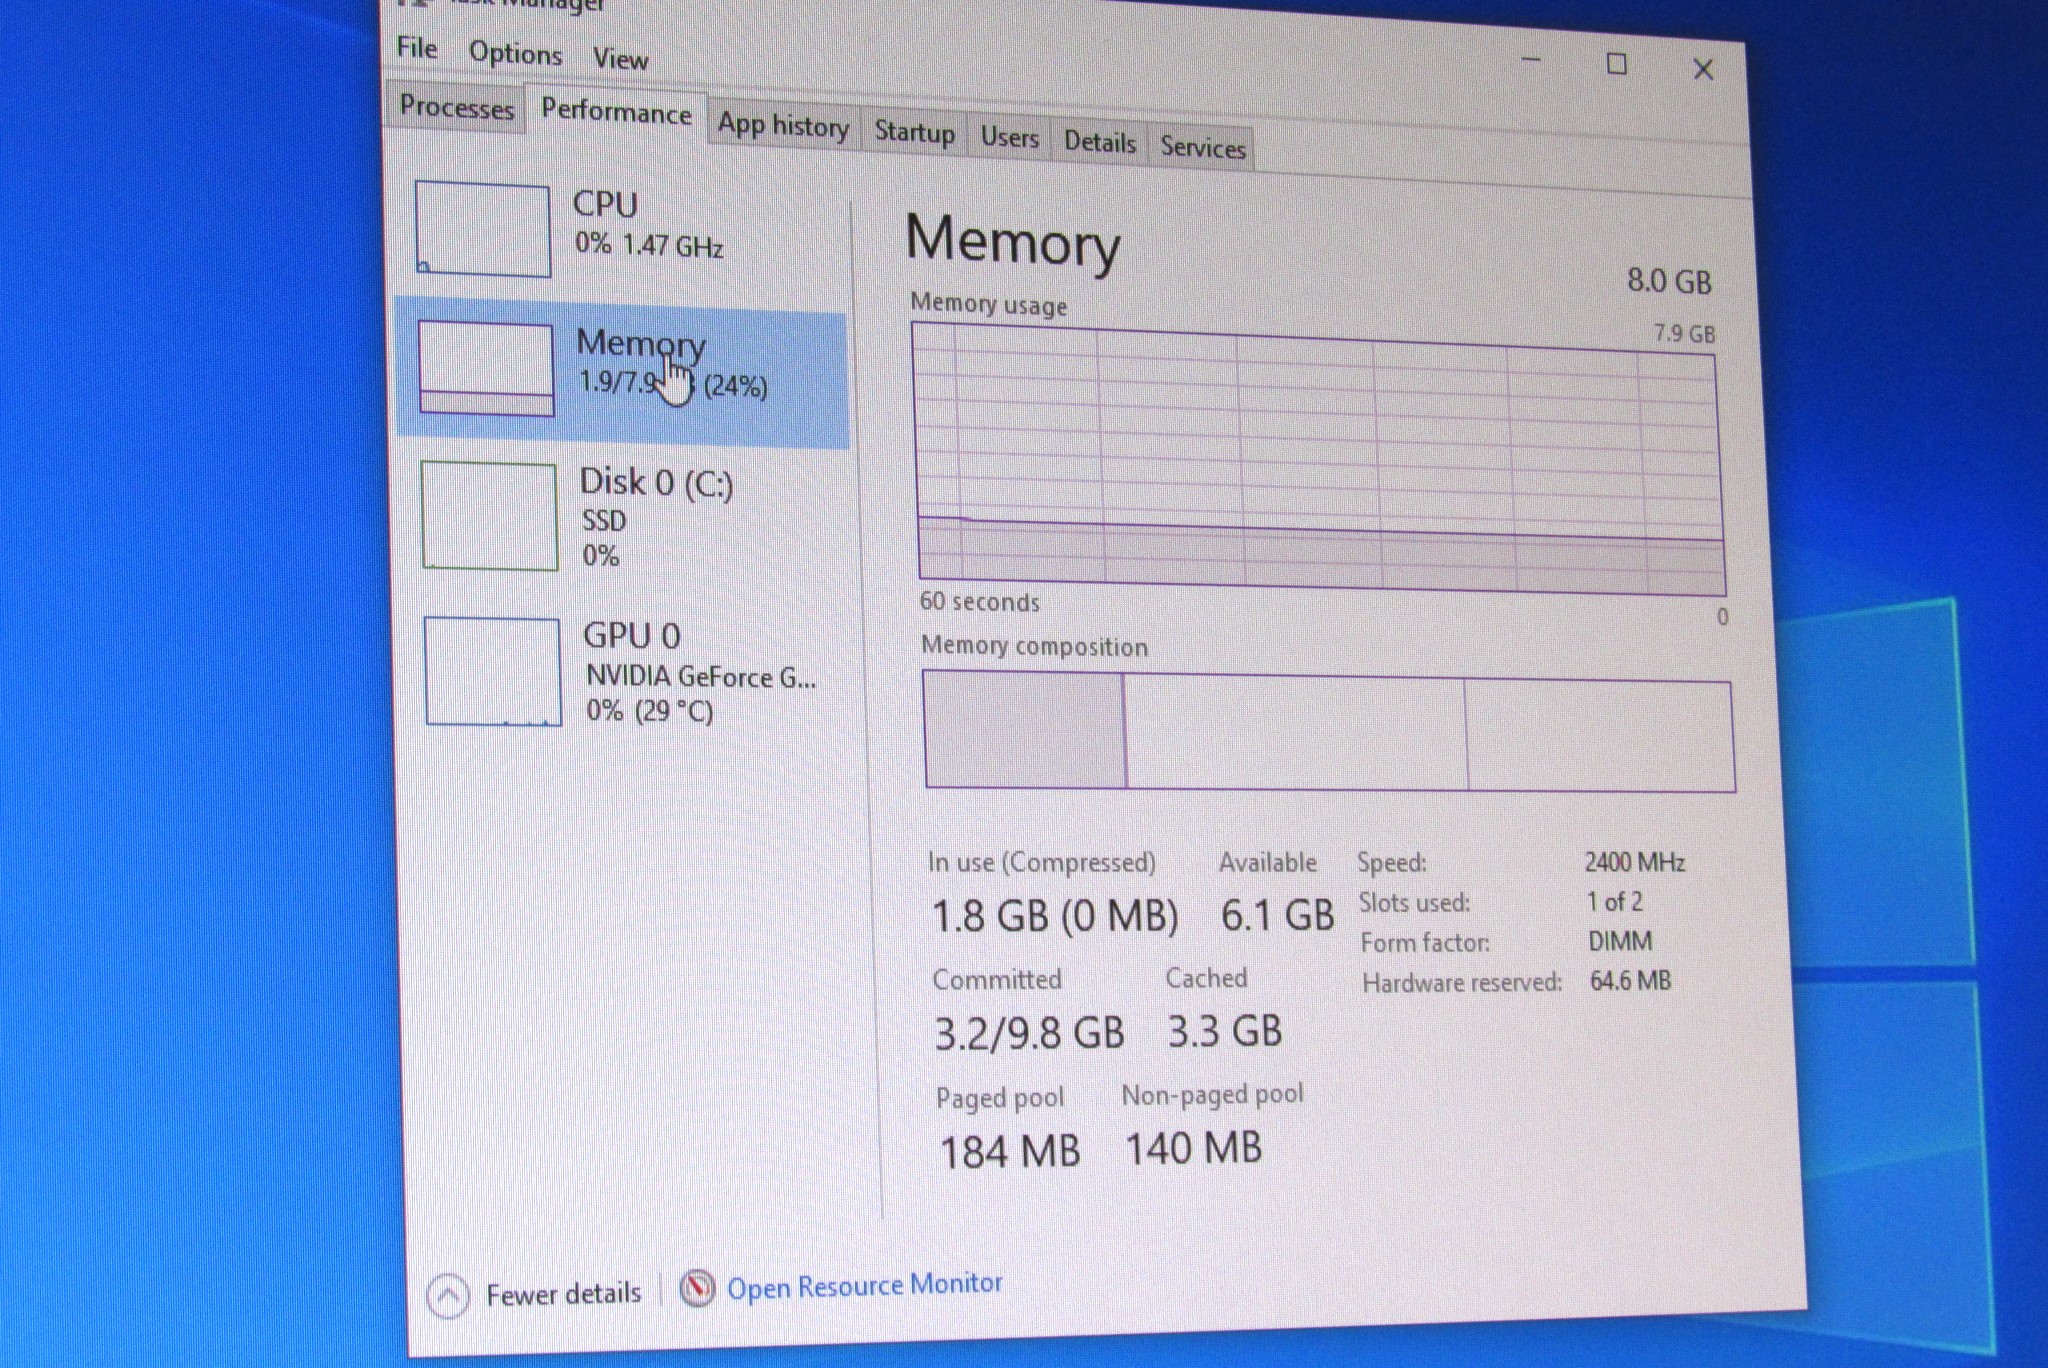Open the Disk 0 (C:) graph thumbnail
2048x1368 pixels.
tap(489, 516)
